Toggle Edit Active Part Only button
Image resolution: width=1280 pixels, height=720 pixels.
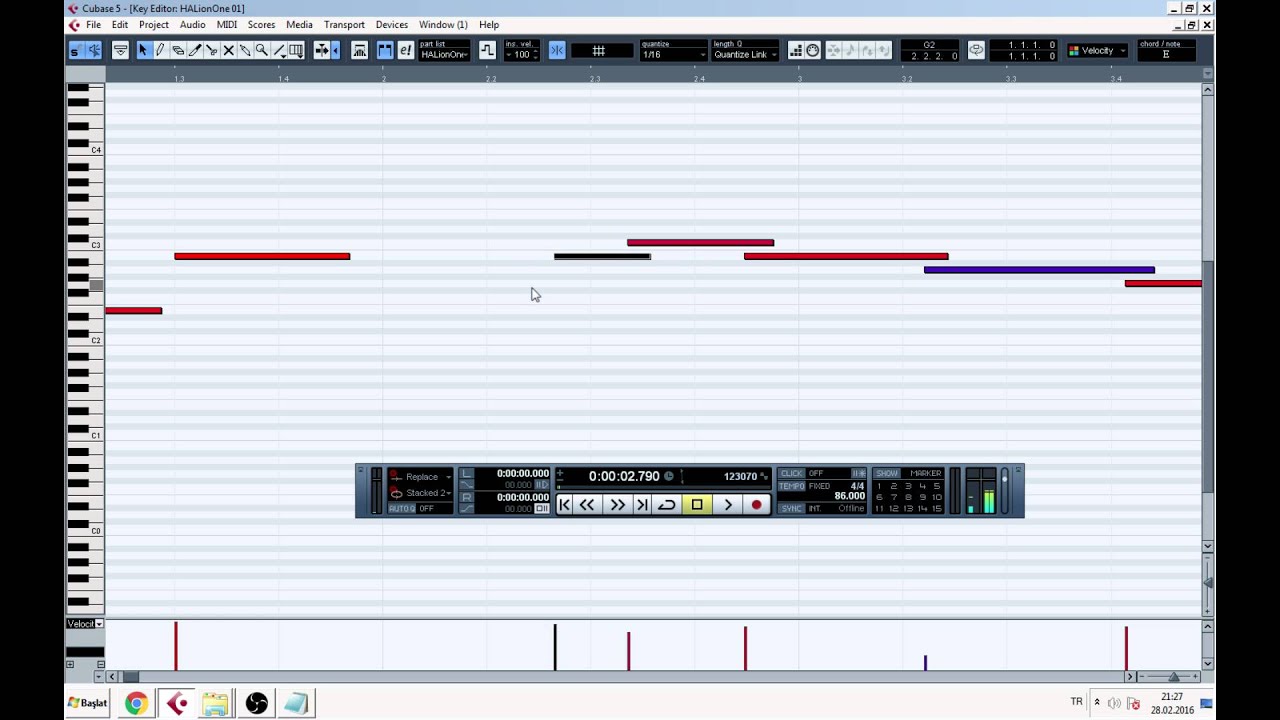(x=405, y=50)
